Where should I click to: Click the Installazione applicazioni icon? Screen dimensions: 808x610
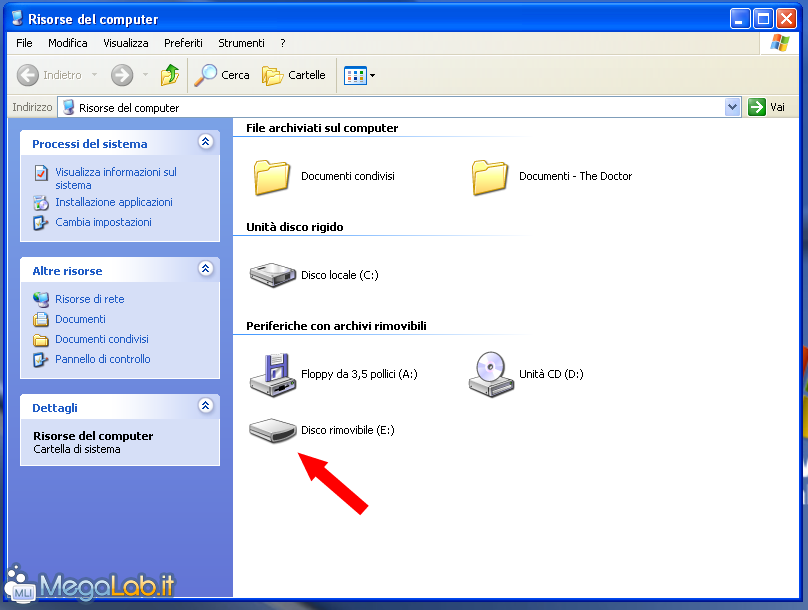tap(41, 203)
